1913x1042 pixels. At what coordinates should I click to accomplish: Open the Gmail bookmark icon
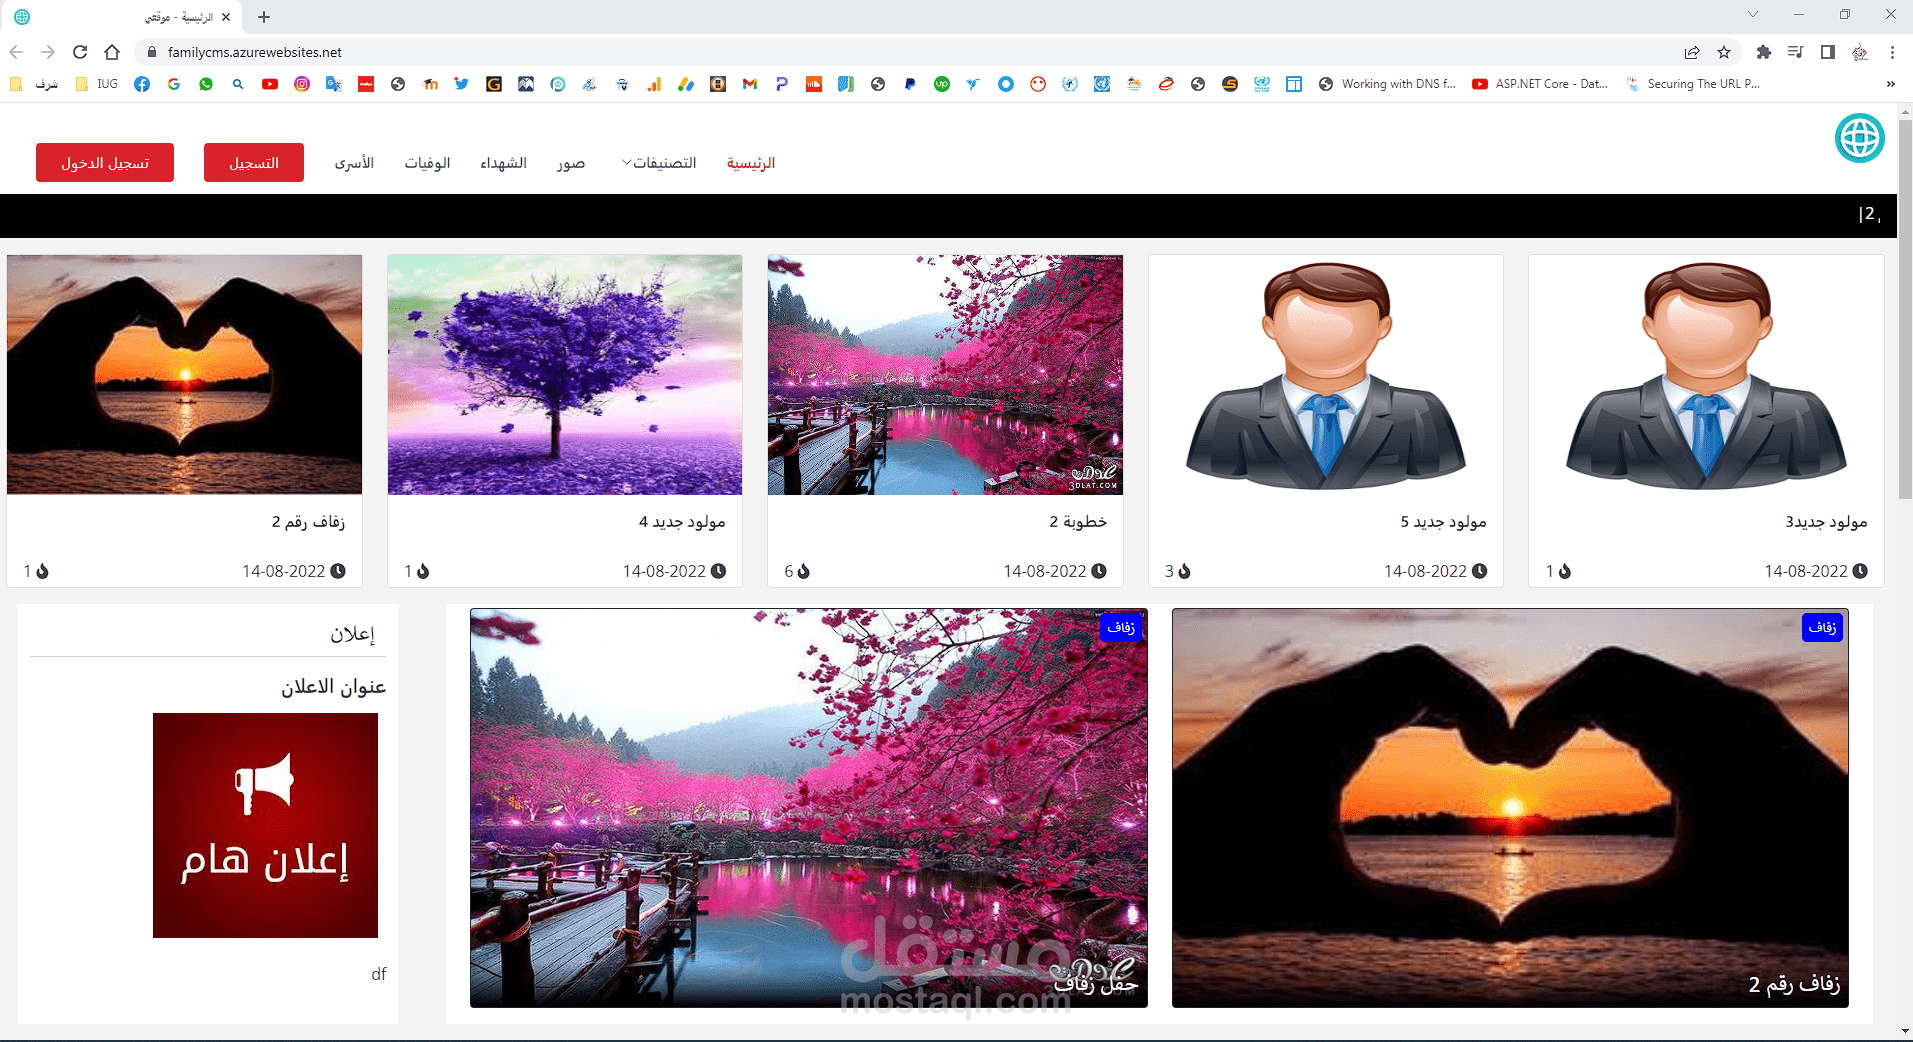(x=750, y=84)
